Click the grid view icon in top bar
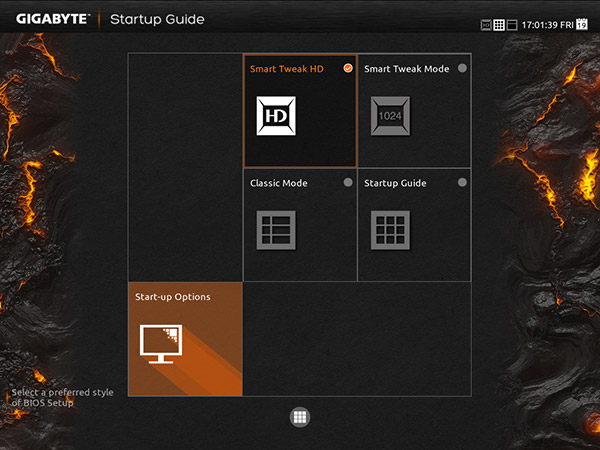The image size is (600, 450). [499, 25]
